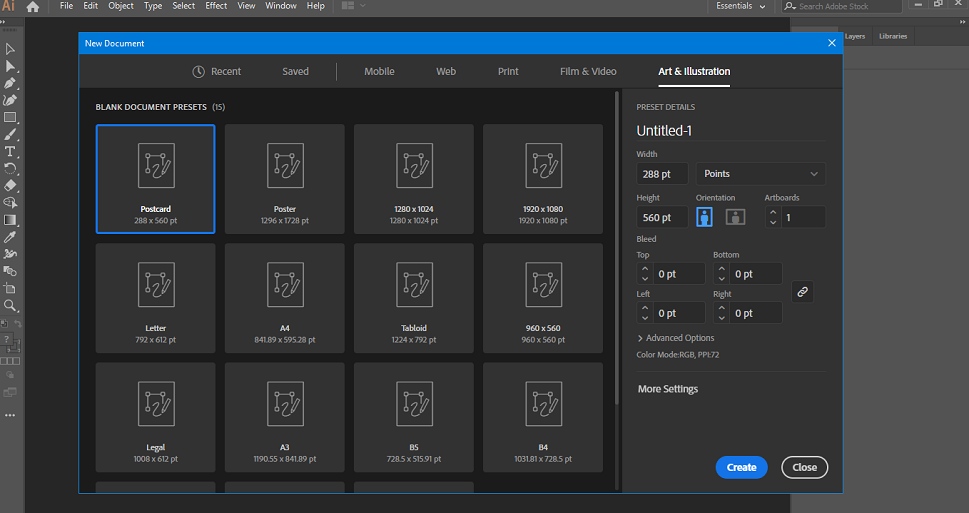Image resolution: width=969 pixels, height=513 pixels.
Task: Select the 960 x 560 preset
Action: pos(543,298)
